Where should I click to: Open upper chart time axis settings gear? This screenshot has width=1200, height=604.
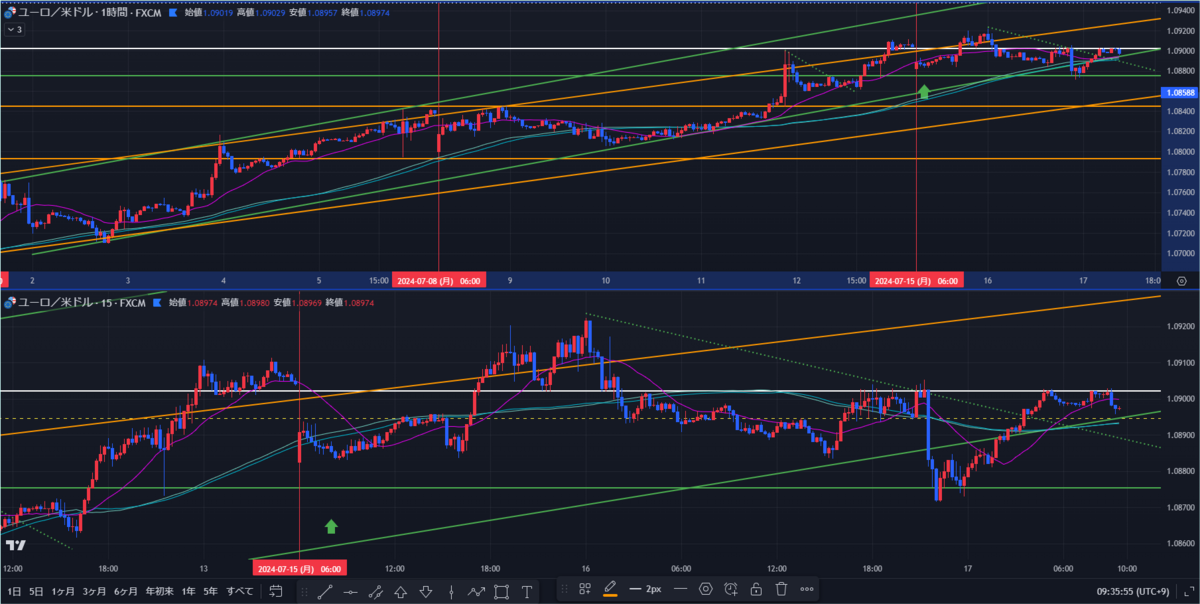click(x=1181, y=282)
